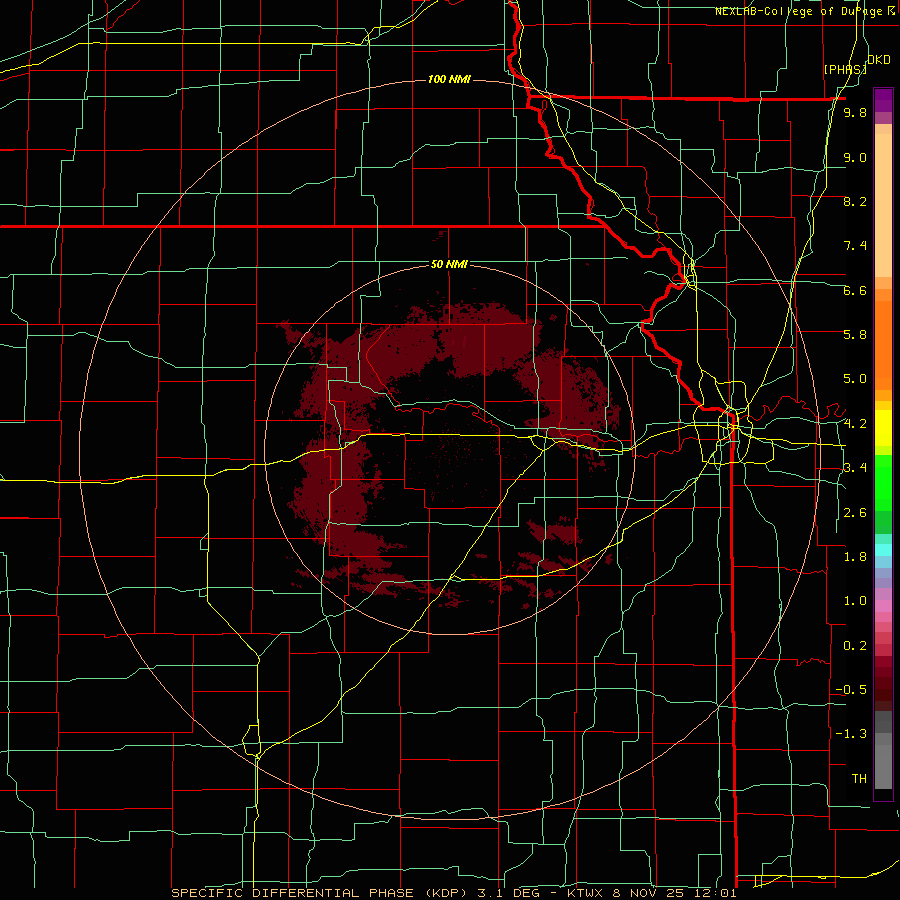This screenshot has height=900, width=900.
Task: Click the 7.4 value on the scale
Action: (x=855, y=246)
